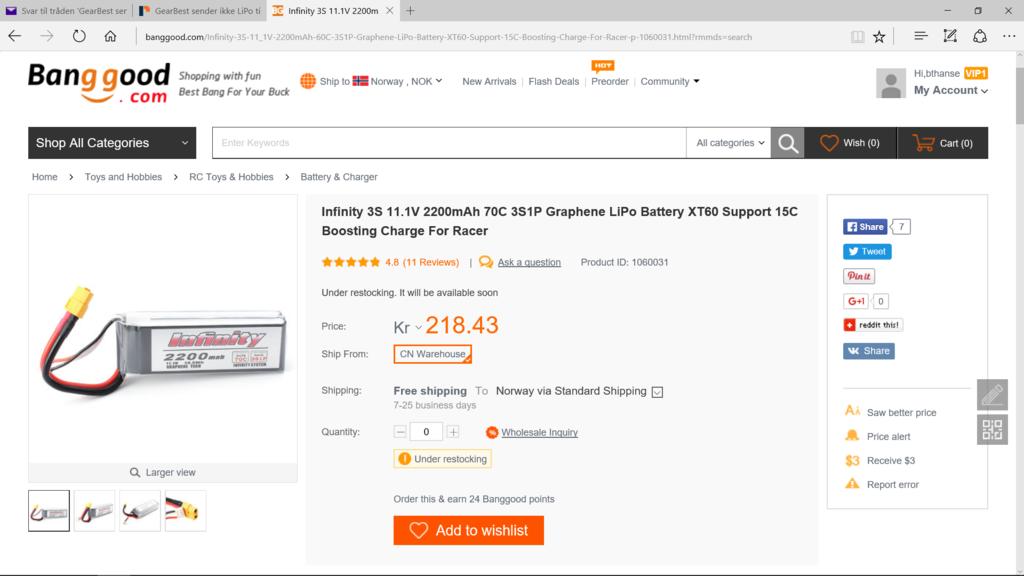This screenshot has height=576, width=1024.
Task: Tweet this product on Twitter
Action: (x=867, y=252)
